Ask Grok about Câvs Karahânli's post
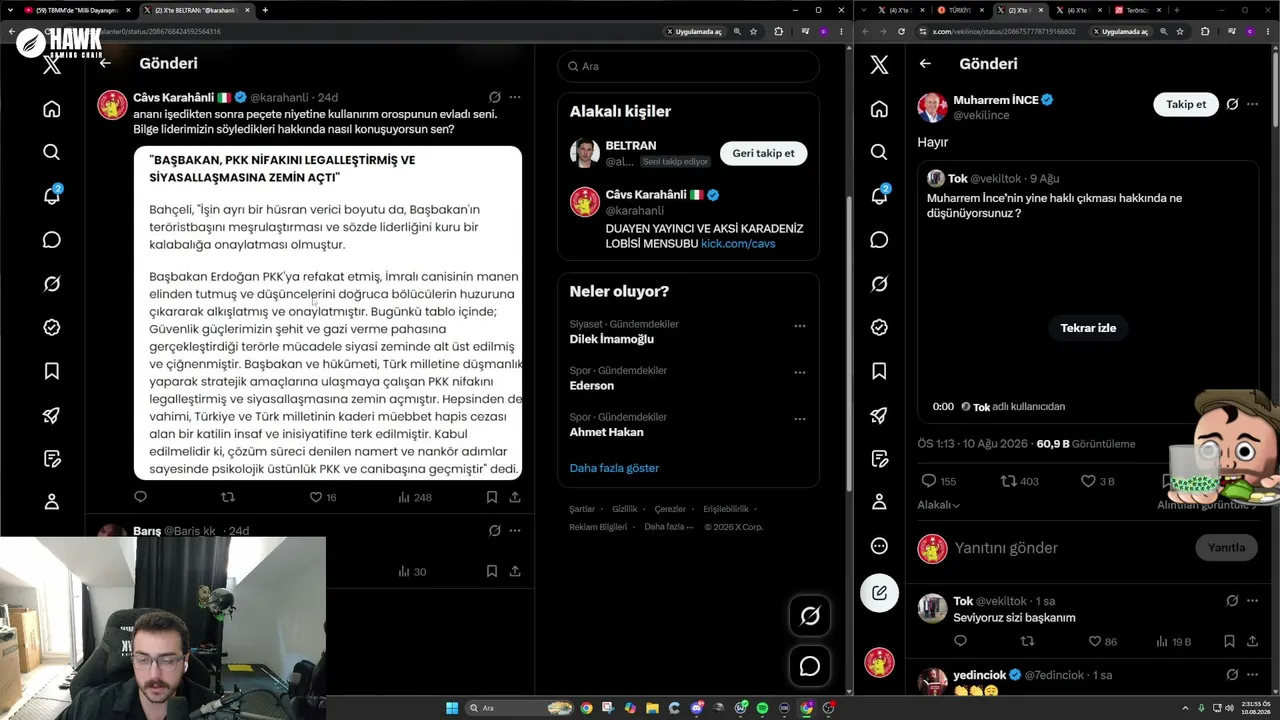Image resolution: width=1280 pixels, height=720 pixels. [494, 98]
